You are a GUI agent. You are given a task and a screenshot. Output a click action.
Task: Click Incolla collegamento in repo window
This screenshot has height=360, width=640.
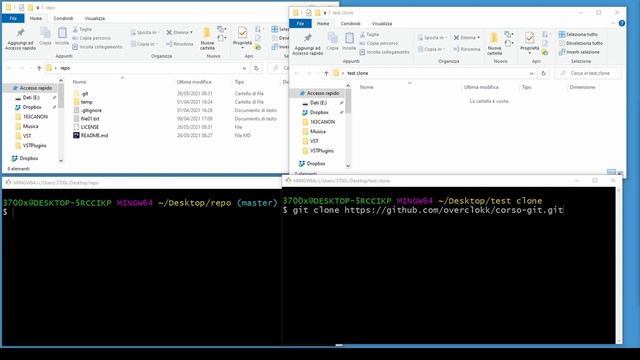coord(98,47)
